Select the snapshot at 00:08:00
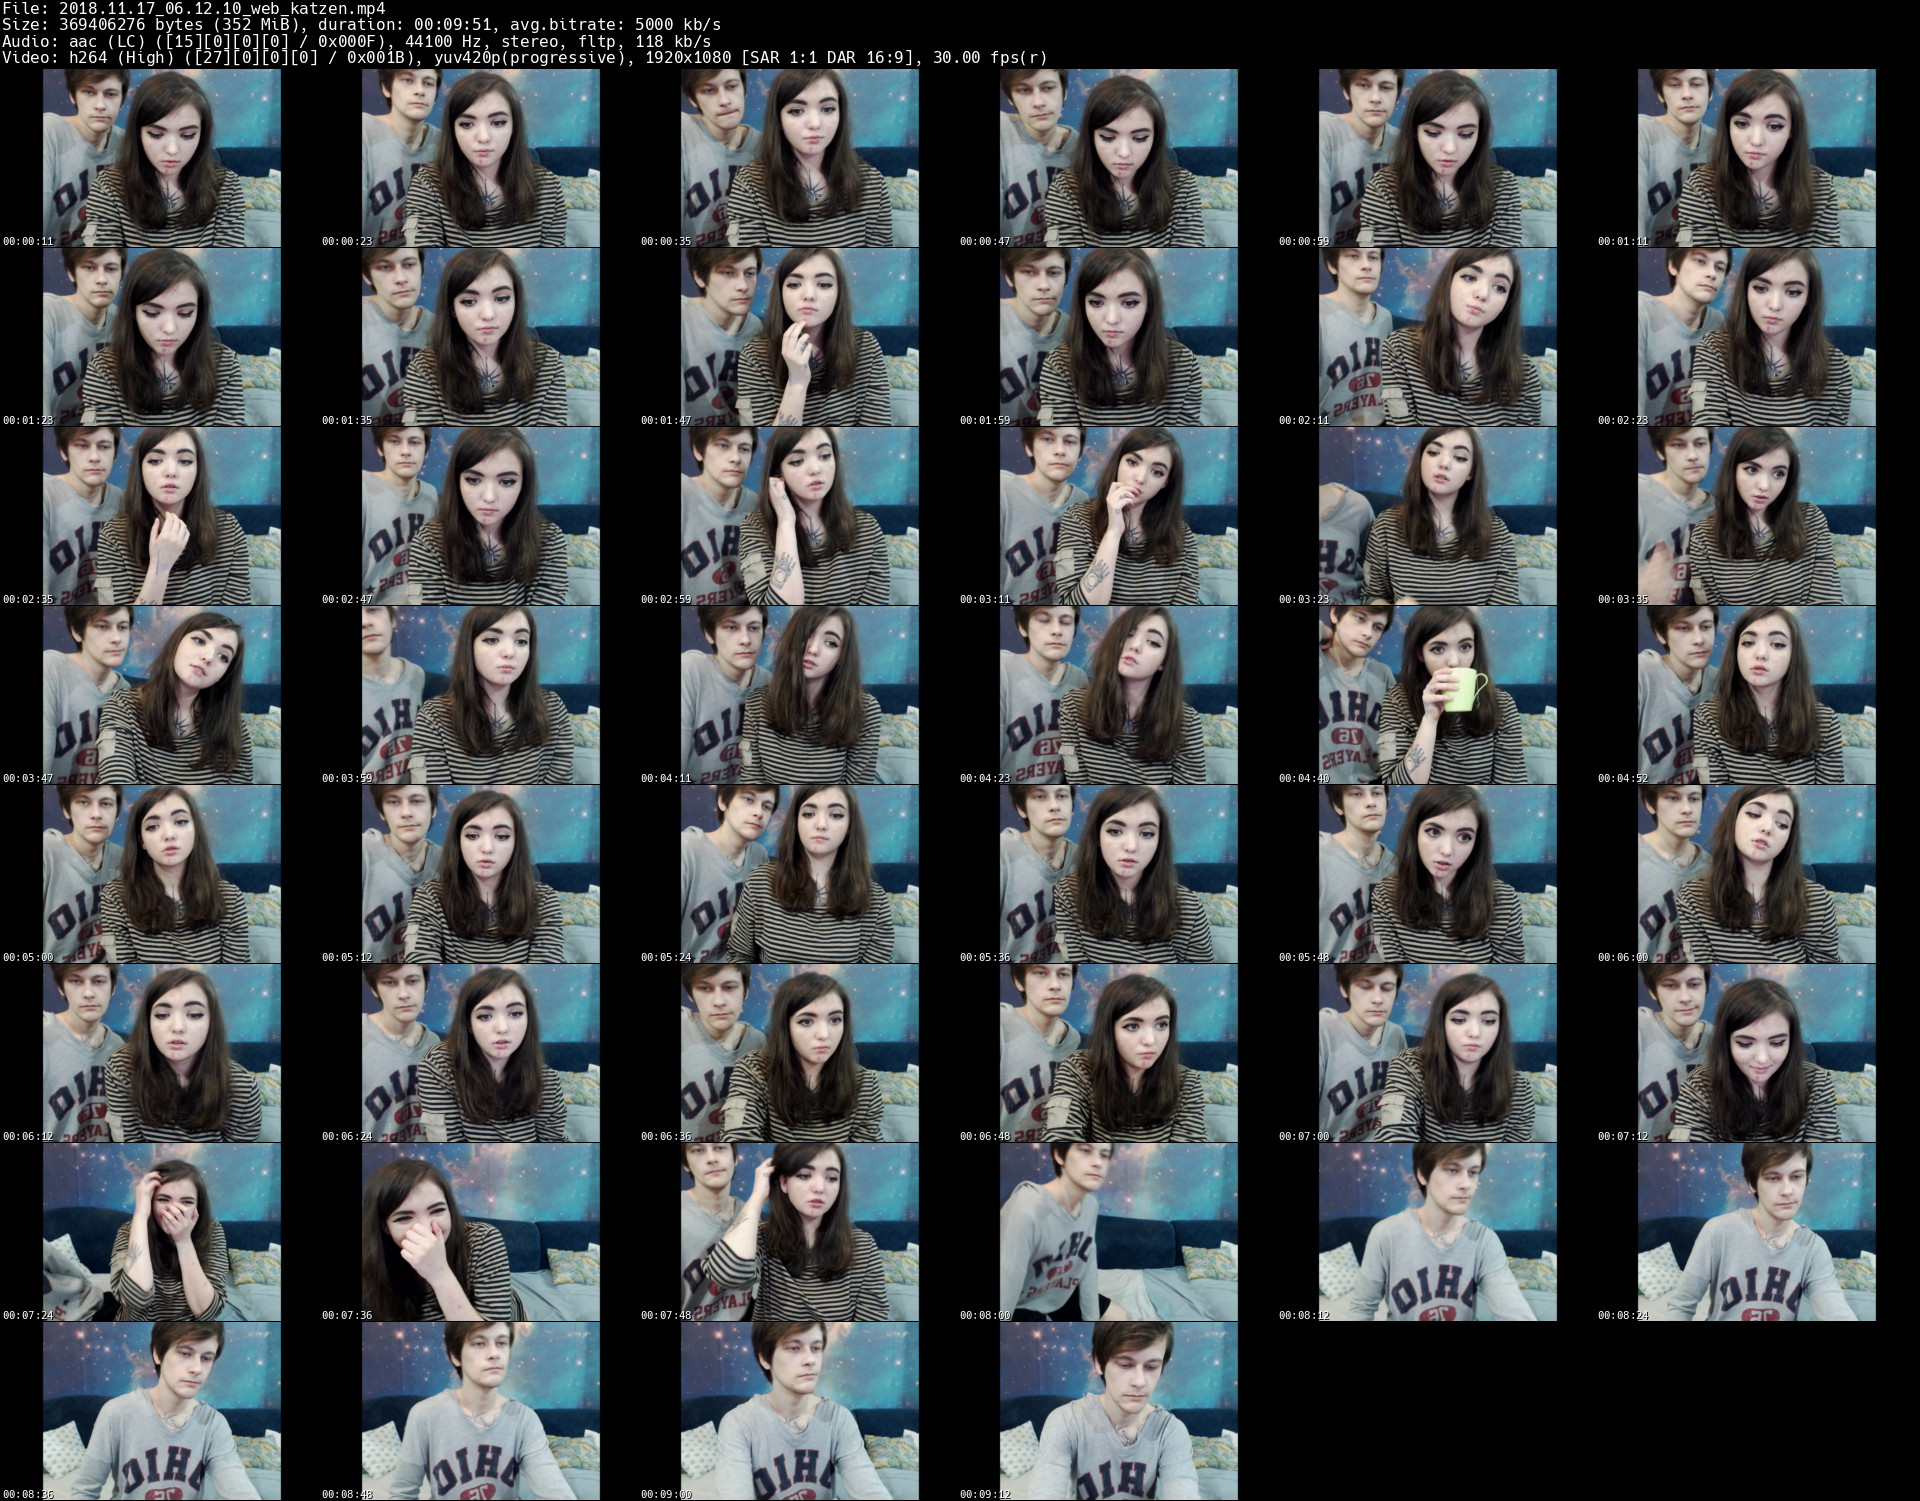Screen dimensions: 1920x1501 click(x=1118, y=1232)
